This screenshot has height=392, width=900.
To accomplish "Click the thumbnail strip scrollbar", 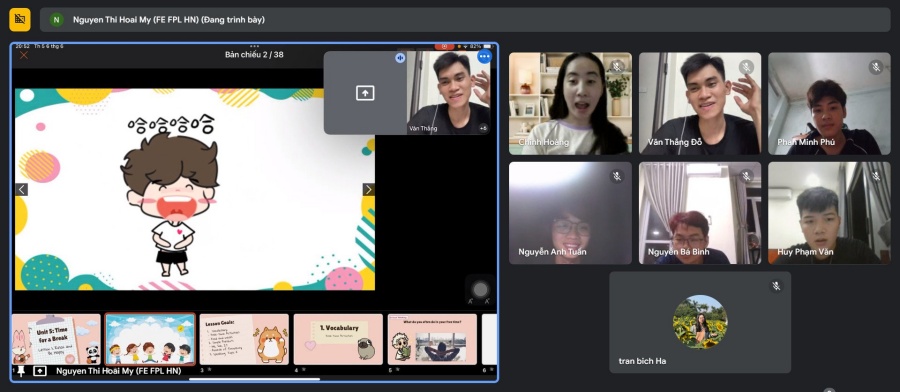I will (x=254, y=379).
